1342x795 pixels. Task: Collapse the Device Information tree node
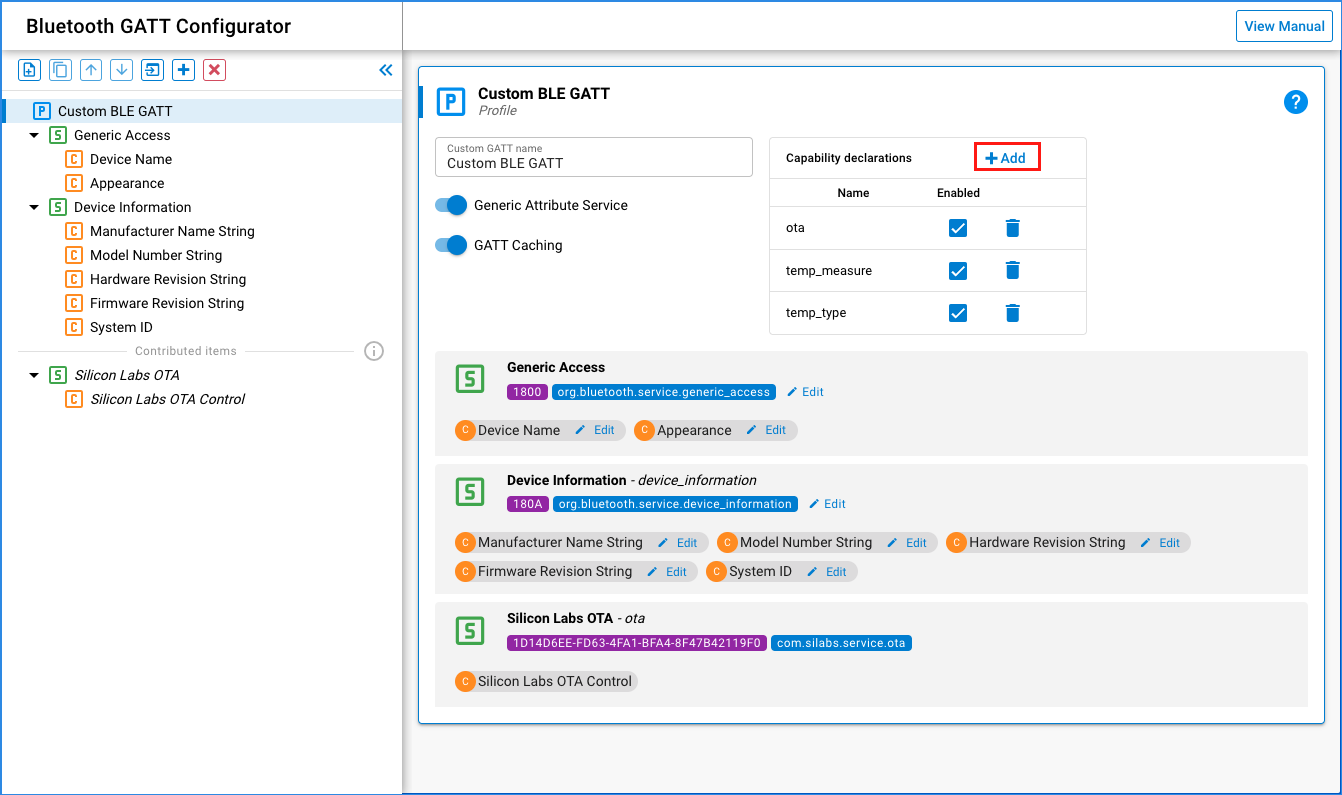pos(34,207)
